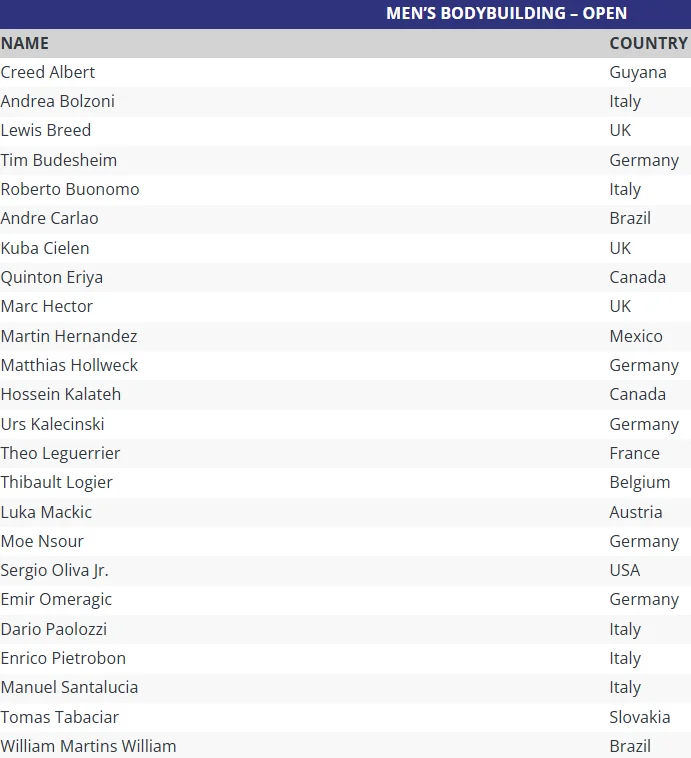Click the Slovakia country cell

[640, 717]
